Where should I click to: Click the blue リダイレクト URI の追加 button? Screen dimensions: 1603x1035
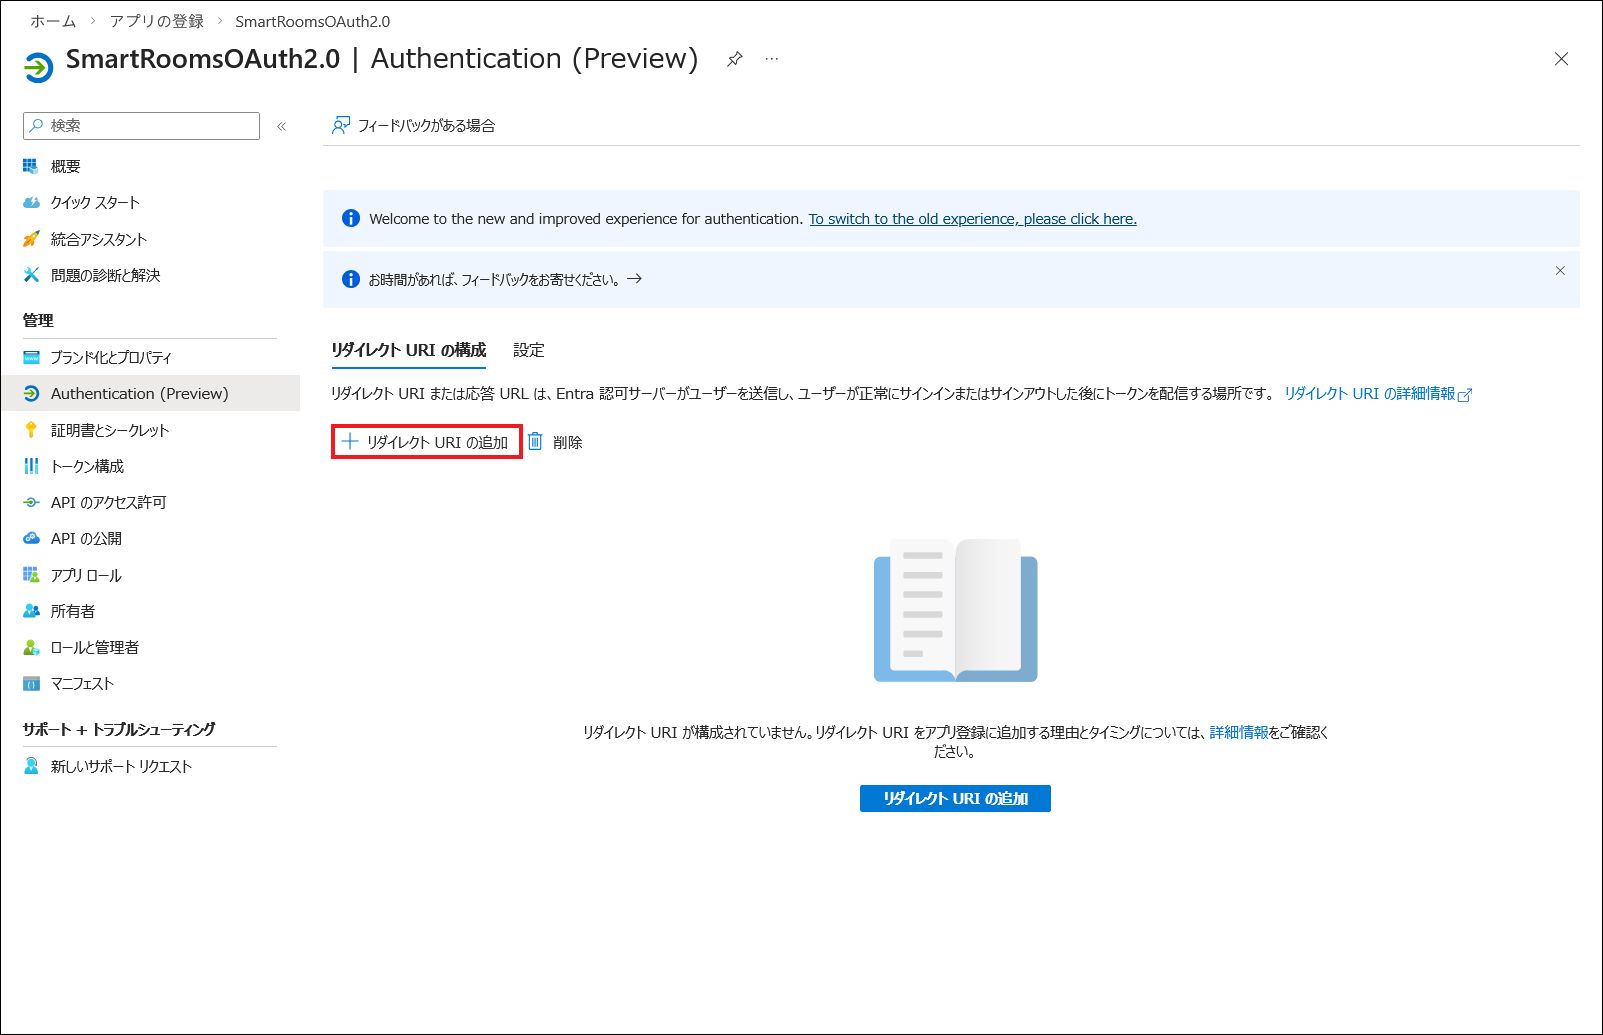pyautogui.click(x=955, y=798)
